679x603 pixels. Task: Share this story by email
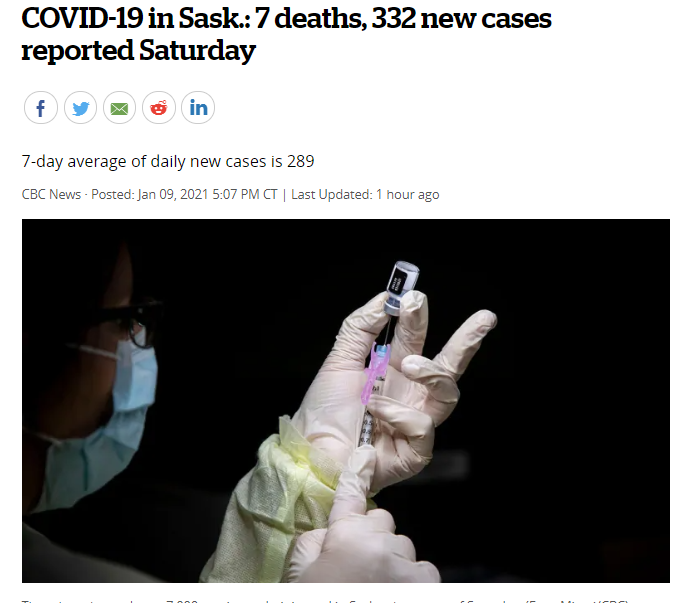tap(120, 107)
